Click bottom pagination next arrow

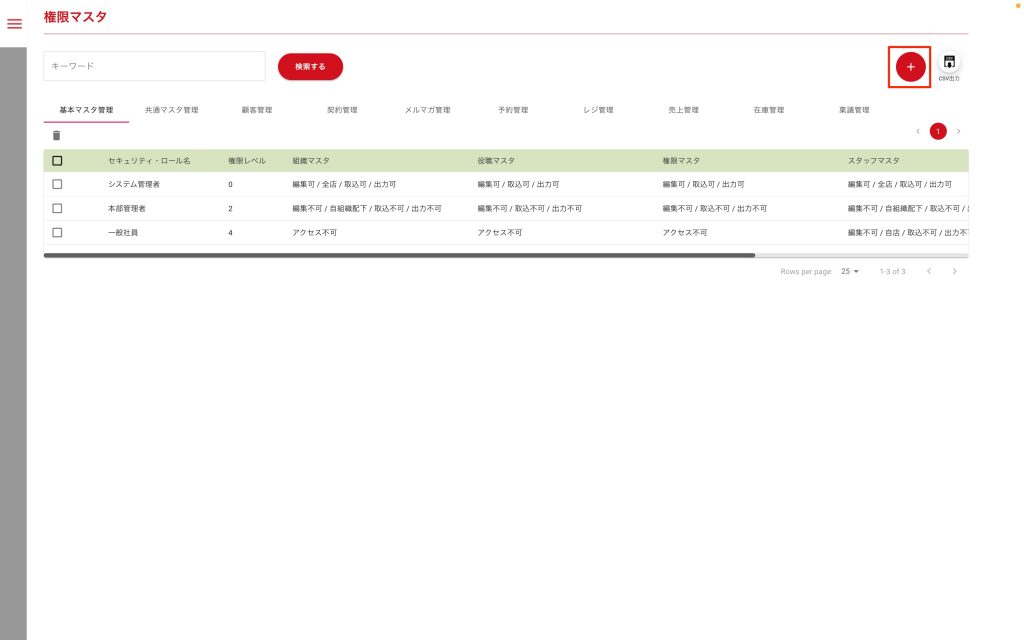coord(954,271)
